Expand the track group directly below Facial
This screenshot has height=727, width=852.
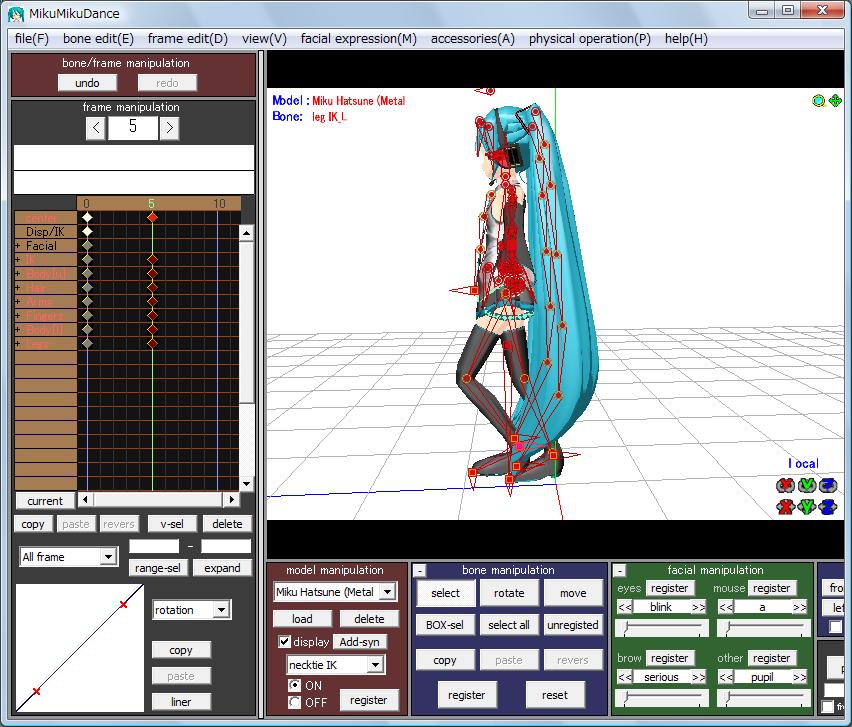[x=18, y=260]
